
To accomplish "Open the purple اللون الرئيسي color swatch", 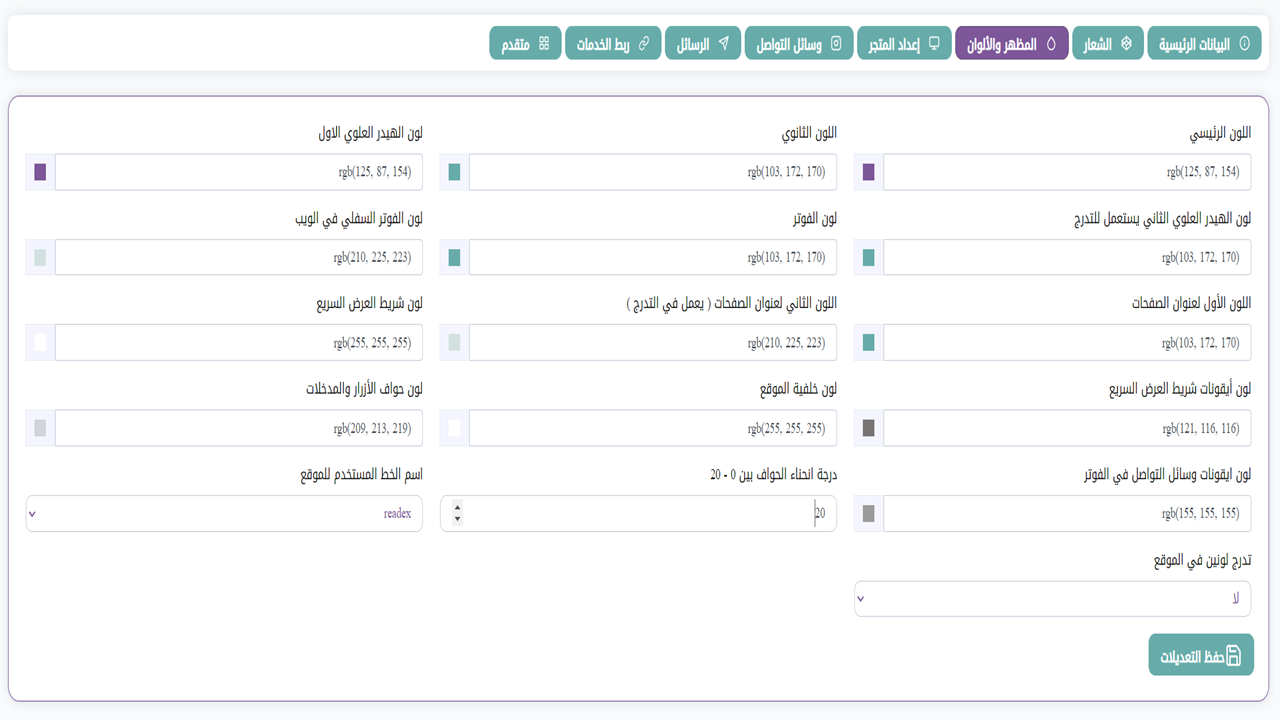I will click(868, 172).
